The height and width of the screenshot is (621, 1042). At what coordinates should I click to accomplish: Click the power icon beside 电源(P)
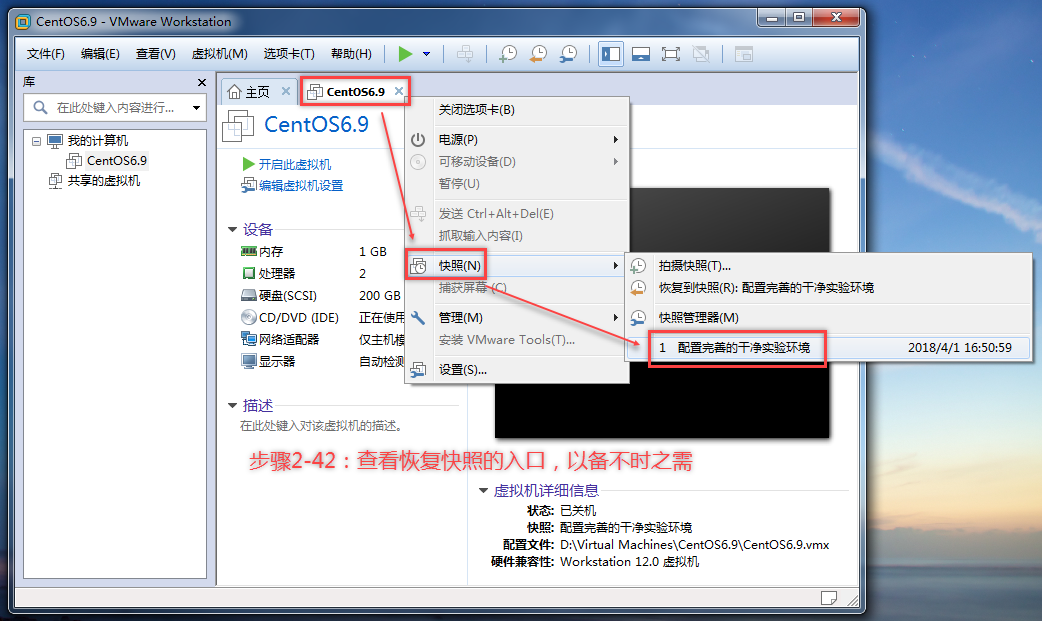coord(418,140)
